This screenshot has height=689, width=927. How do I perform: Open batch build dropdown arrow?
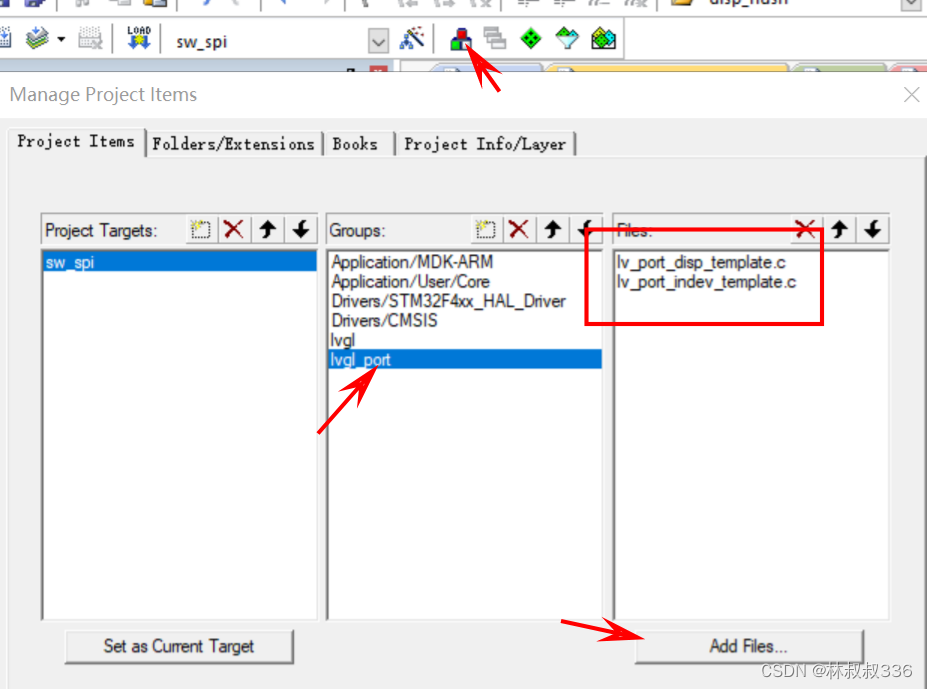61,40
